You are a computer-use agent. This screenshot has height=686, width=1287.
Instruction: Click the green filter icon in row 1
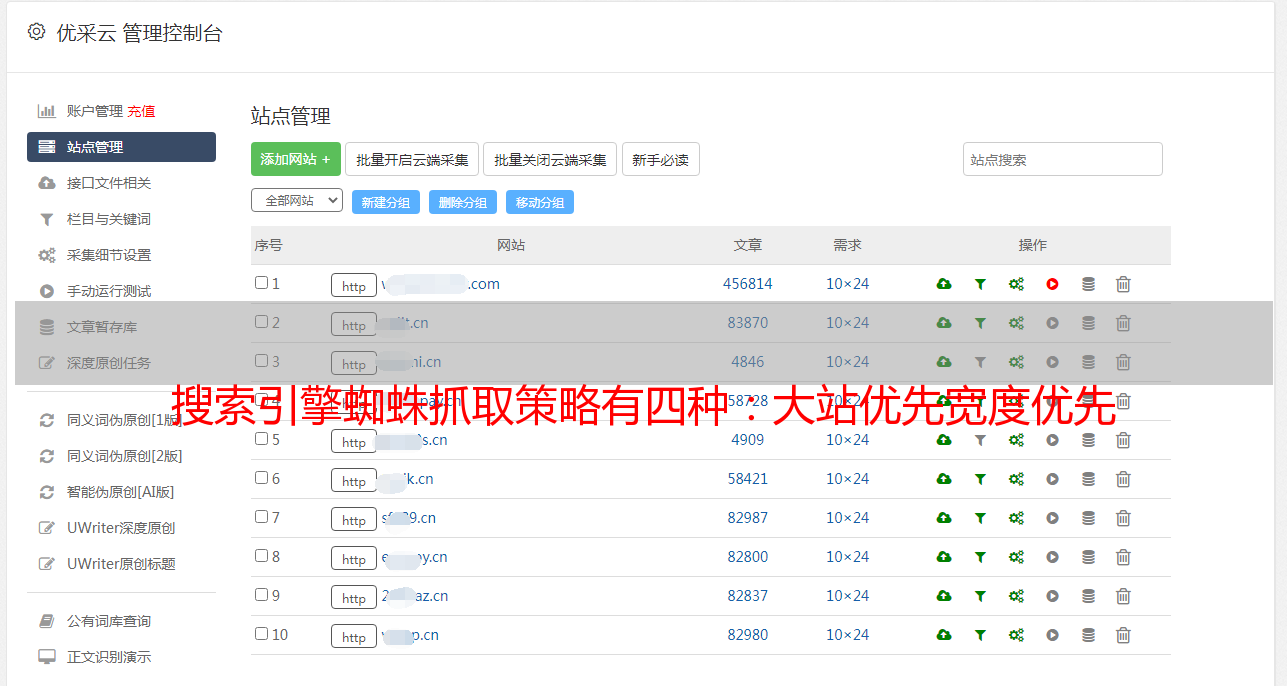980,284
